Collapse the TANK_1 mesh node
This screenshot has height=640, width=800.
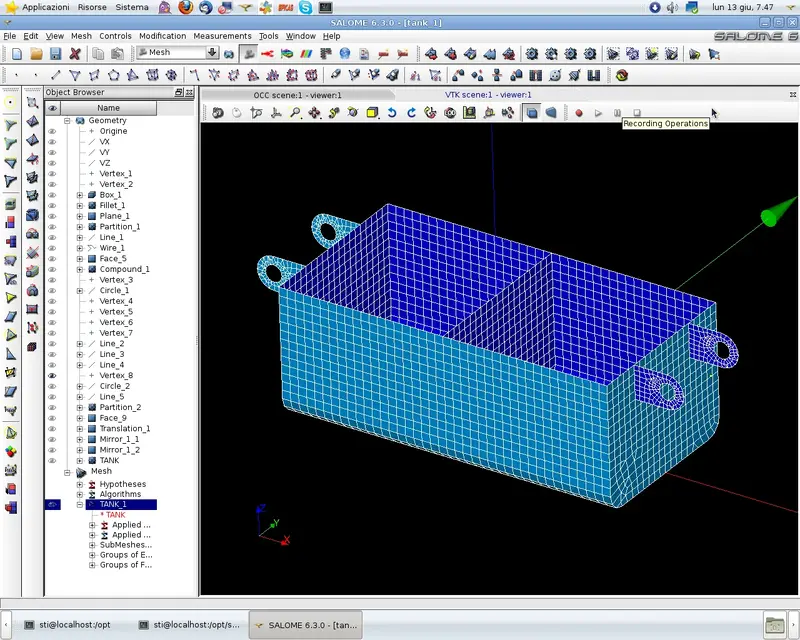pyautogui.click(x=80, y=504)
